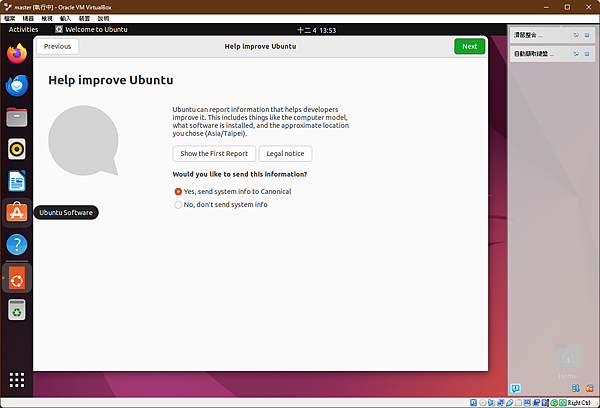
Task: Open the Trash icon in dock
Action: (17, 310)
